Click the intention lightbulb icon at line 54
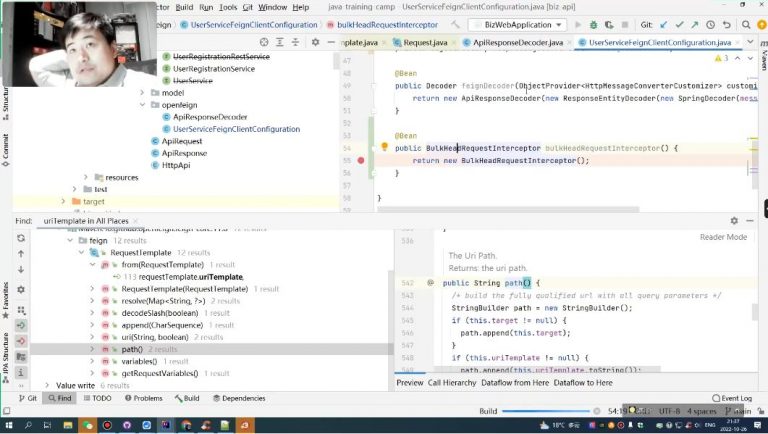The image size is (768, 434). tap(384, 147)
